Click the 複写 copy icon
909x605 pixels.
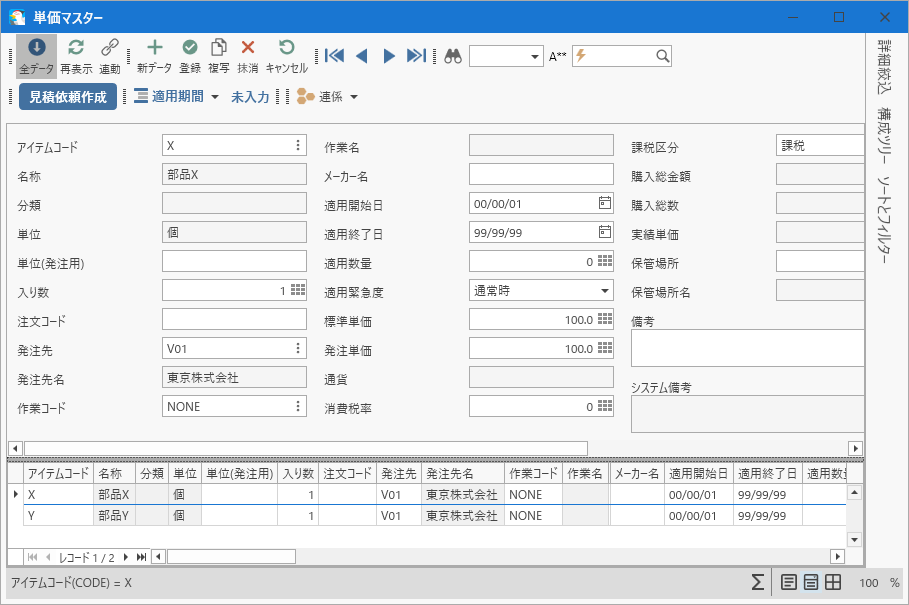(x=219, y=48)
